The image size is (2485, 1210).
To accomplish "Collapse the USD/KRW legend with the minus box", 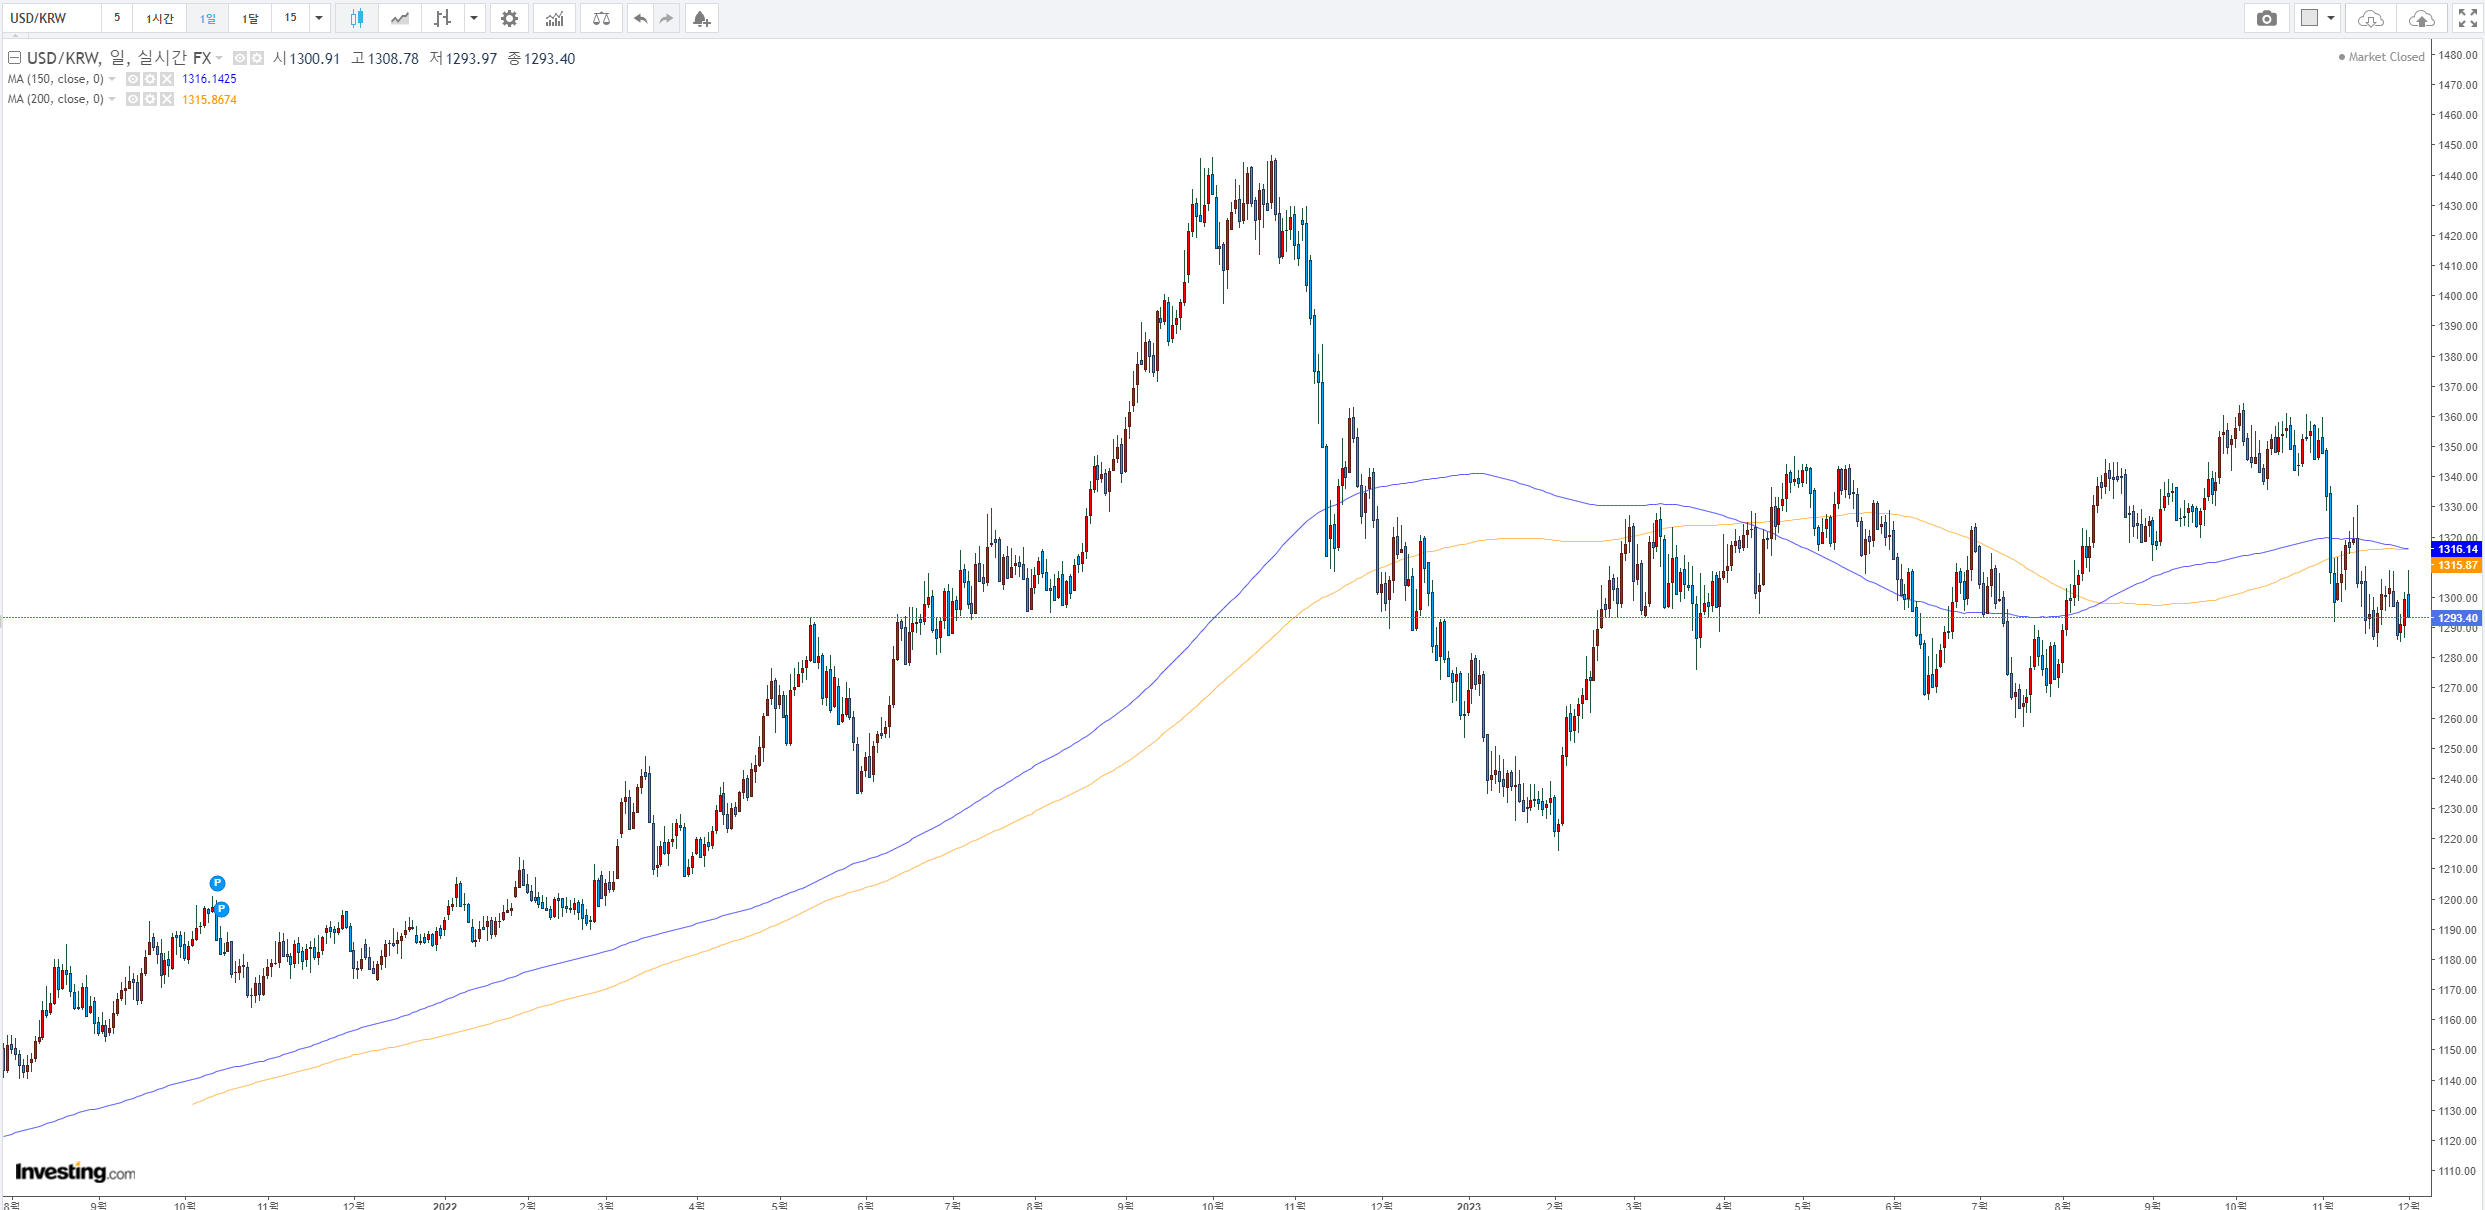I will tap(14, 58).
